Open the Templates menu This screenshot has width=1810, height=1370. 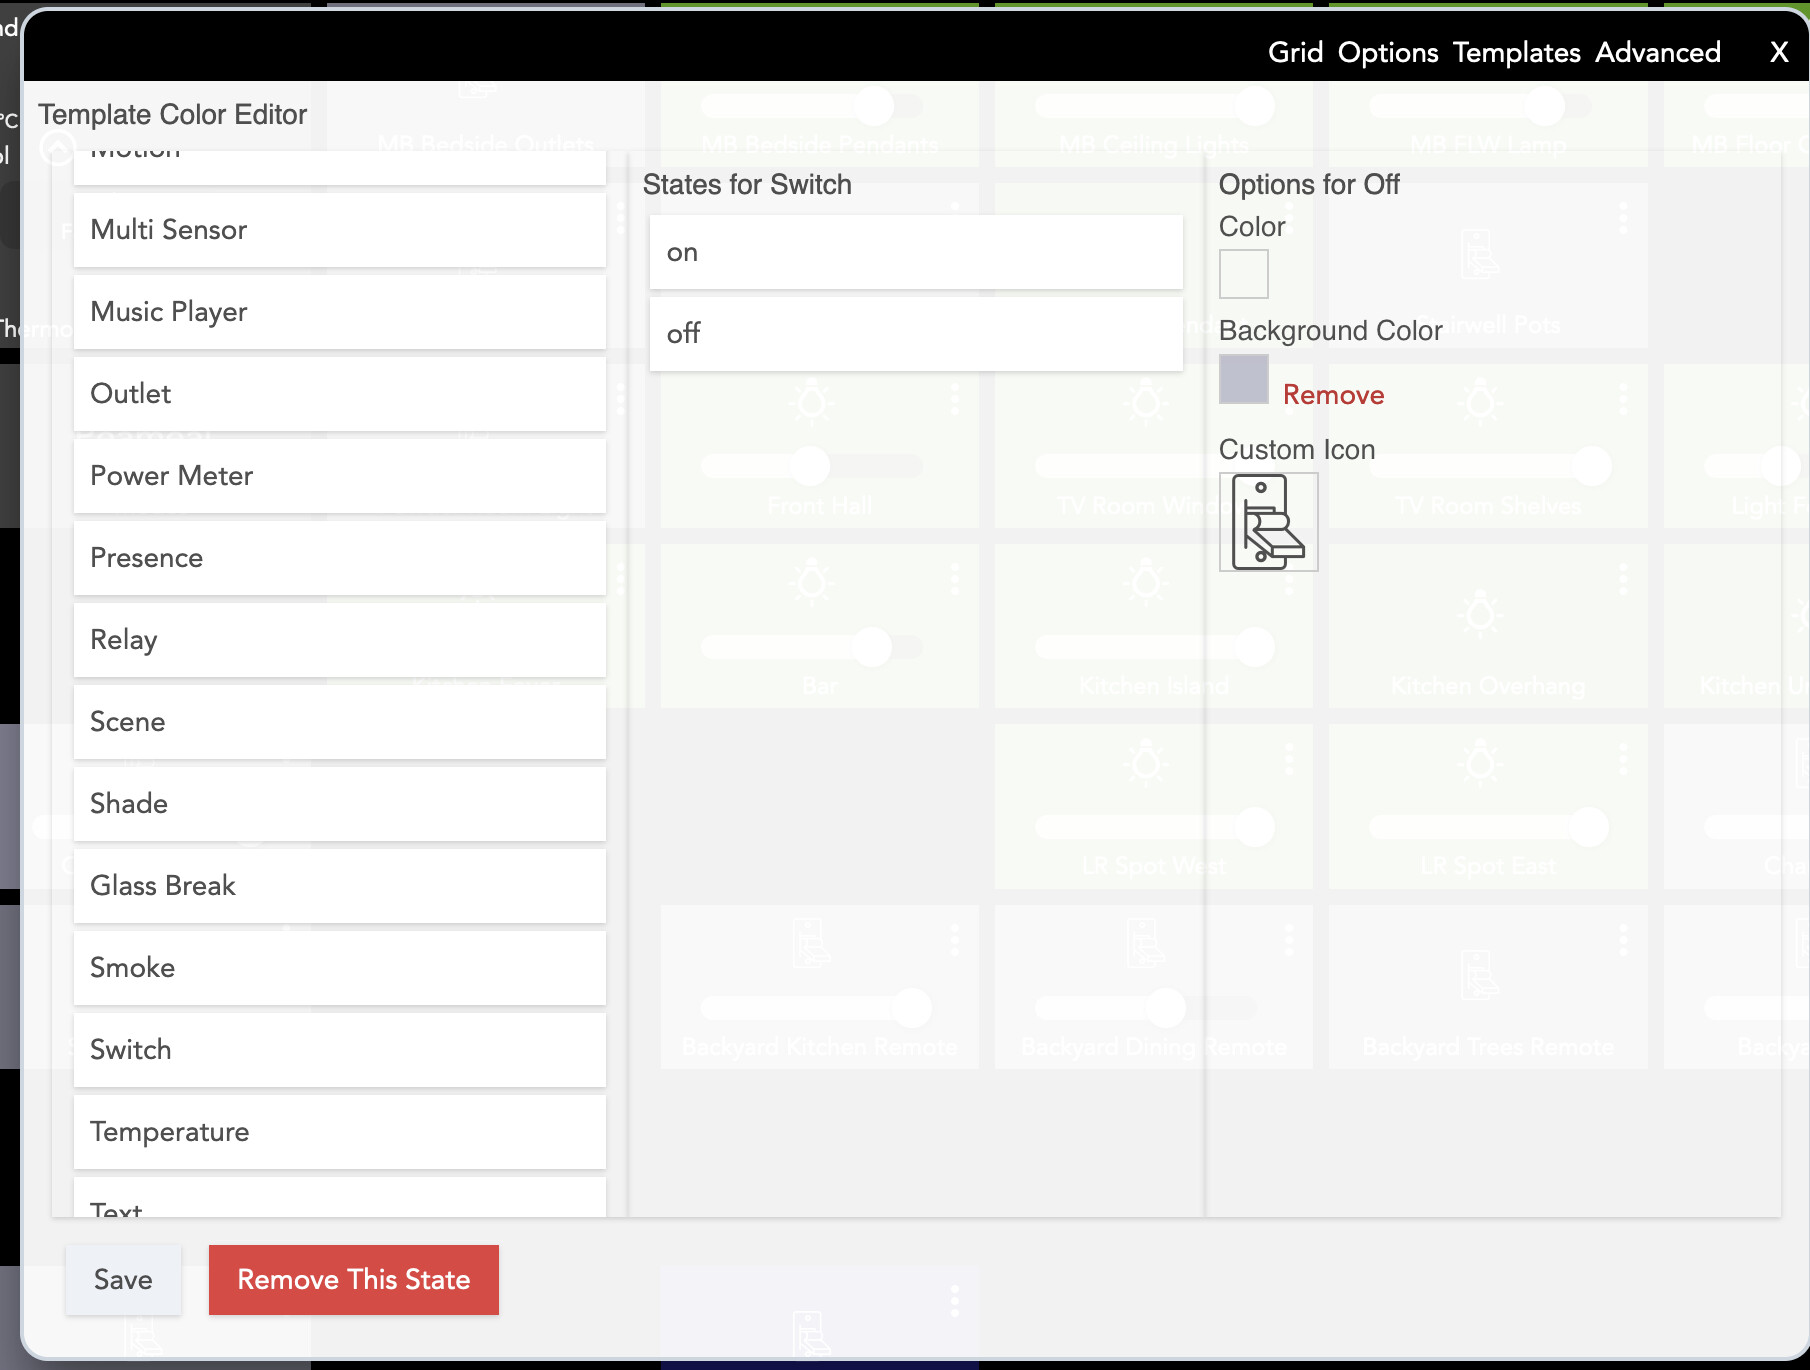pyautogui.click(x=1516, y=52)
